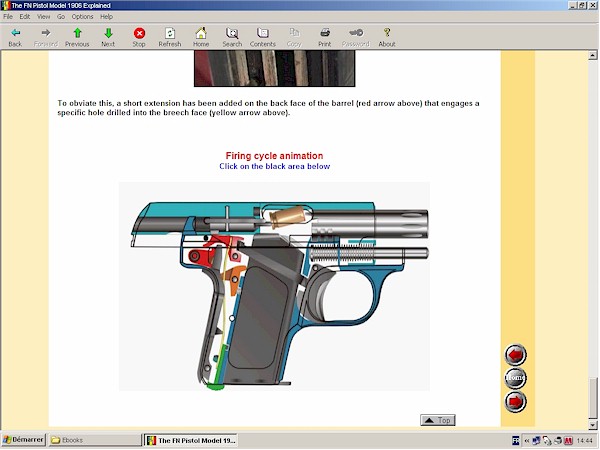Click 'Click on the black area below' text
The width and height of the screenshot is (600, 450).
point(274,166)
